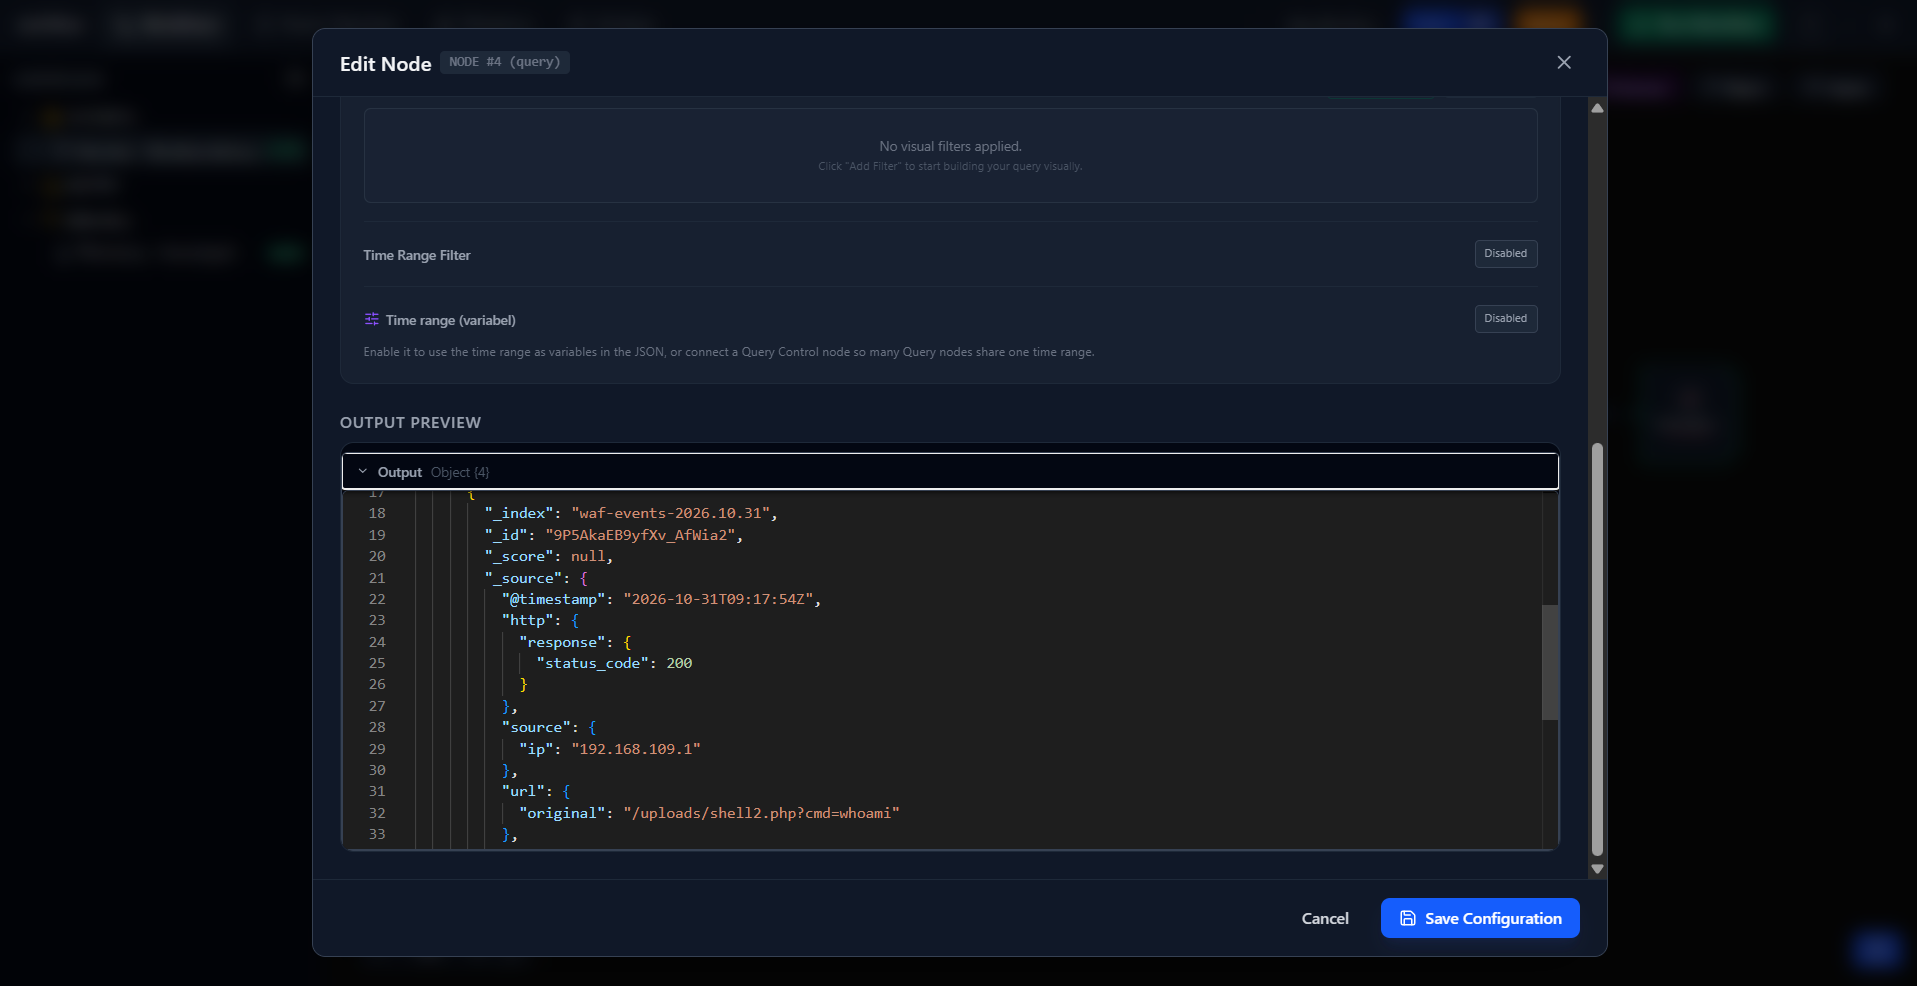Click the "_index" waf-events line 18
1917x986 pixels.
click(631, 513)
